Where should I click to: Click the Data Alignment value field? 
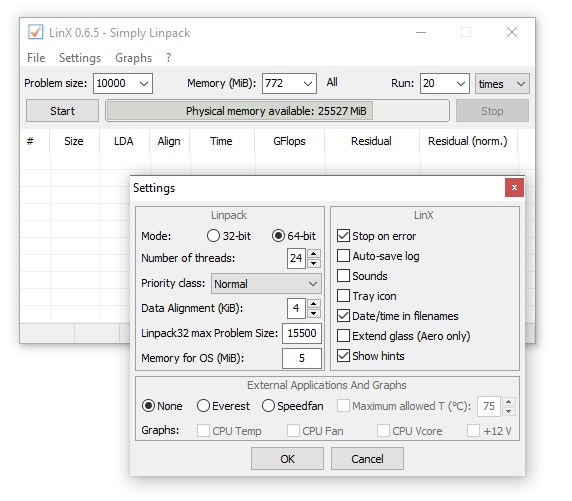click(x=296, y=308)
